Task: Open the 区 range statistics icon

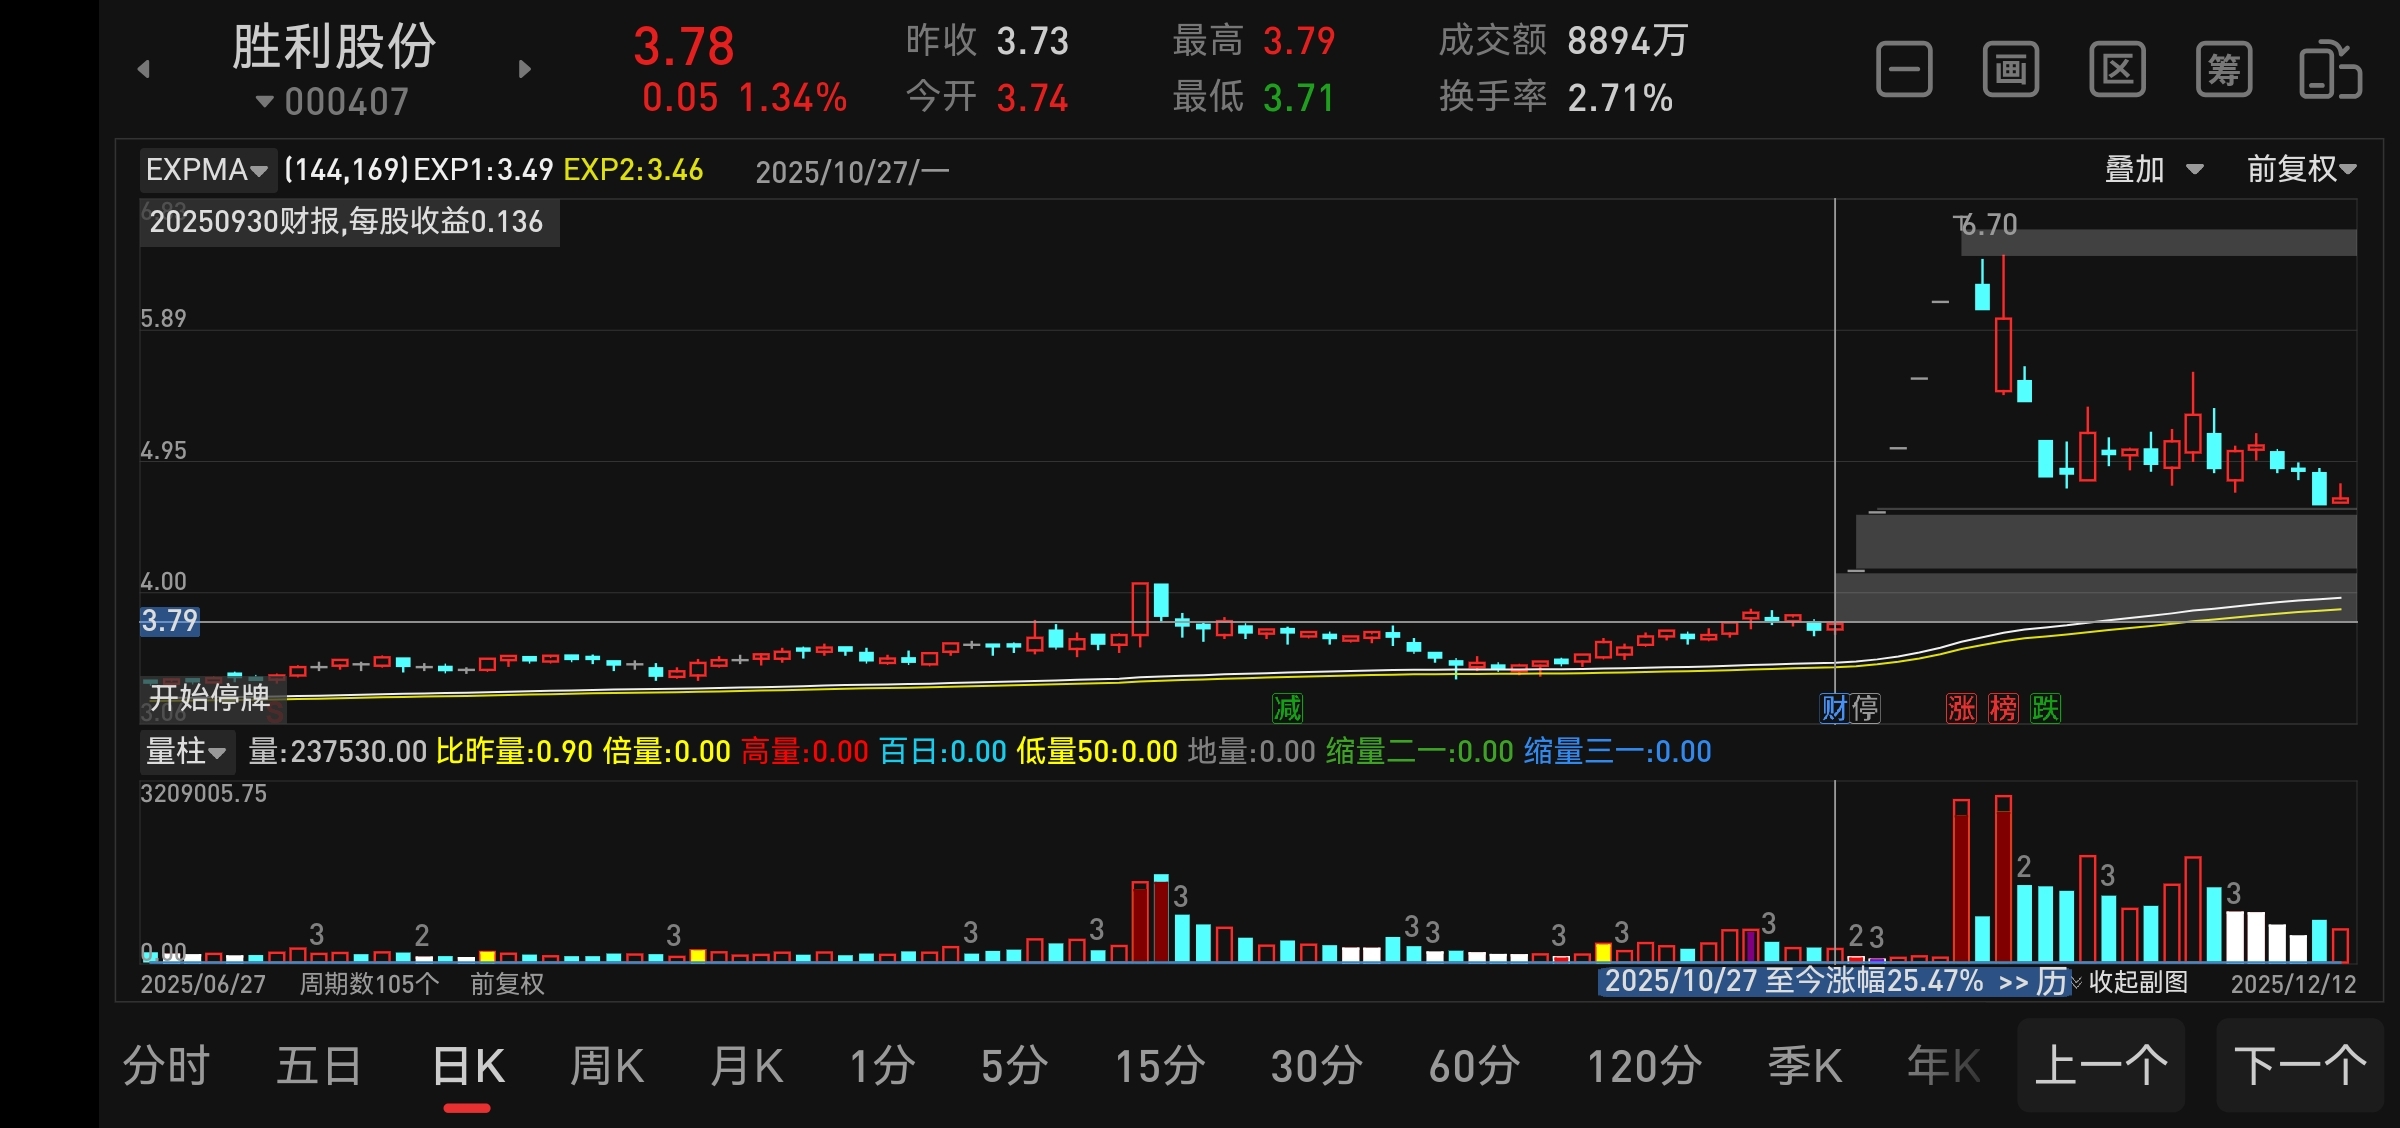Action: click(x=2117, y=70)
